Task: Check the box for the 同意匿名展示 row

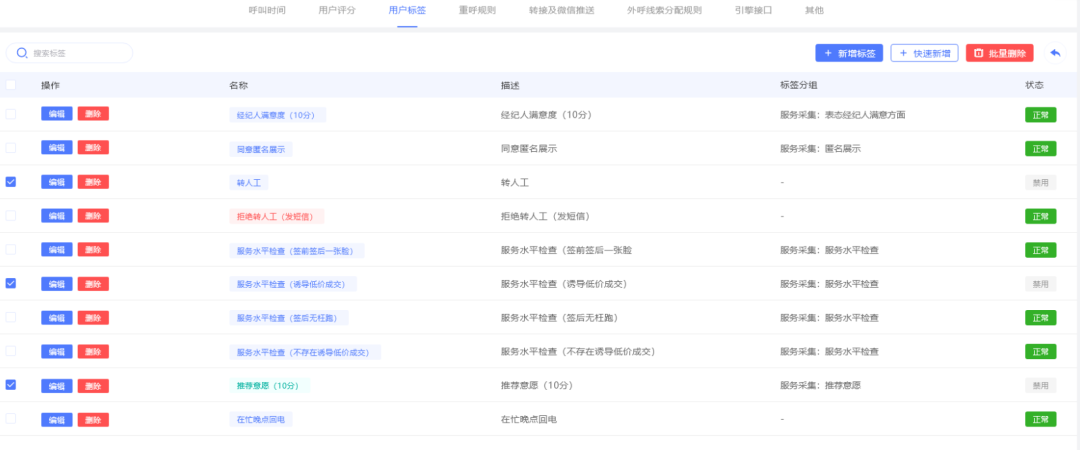Action: [x=11, y=147]
